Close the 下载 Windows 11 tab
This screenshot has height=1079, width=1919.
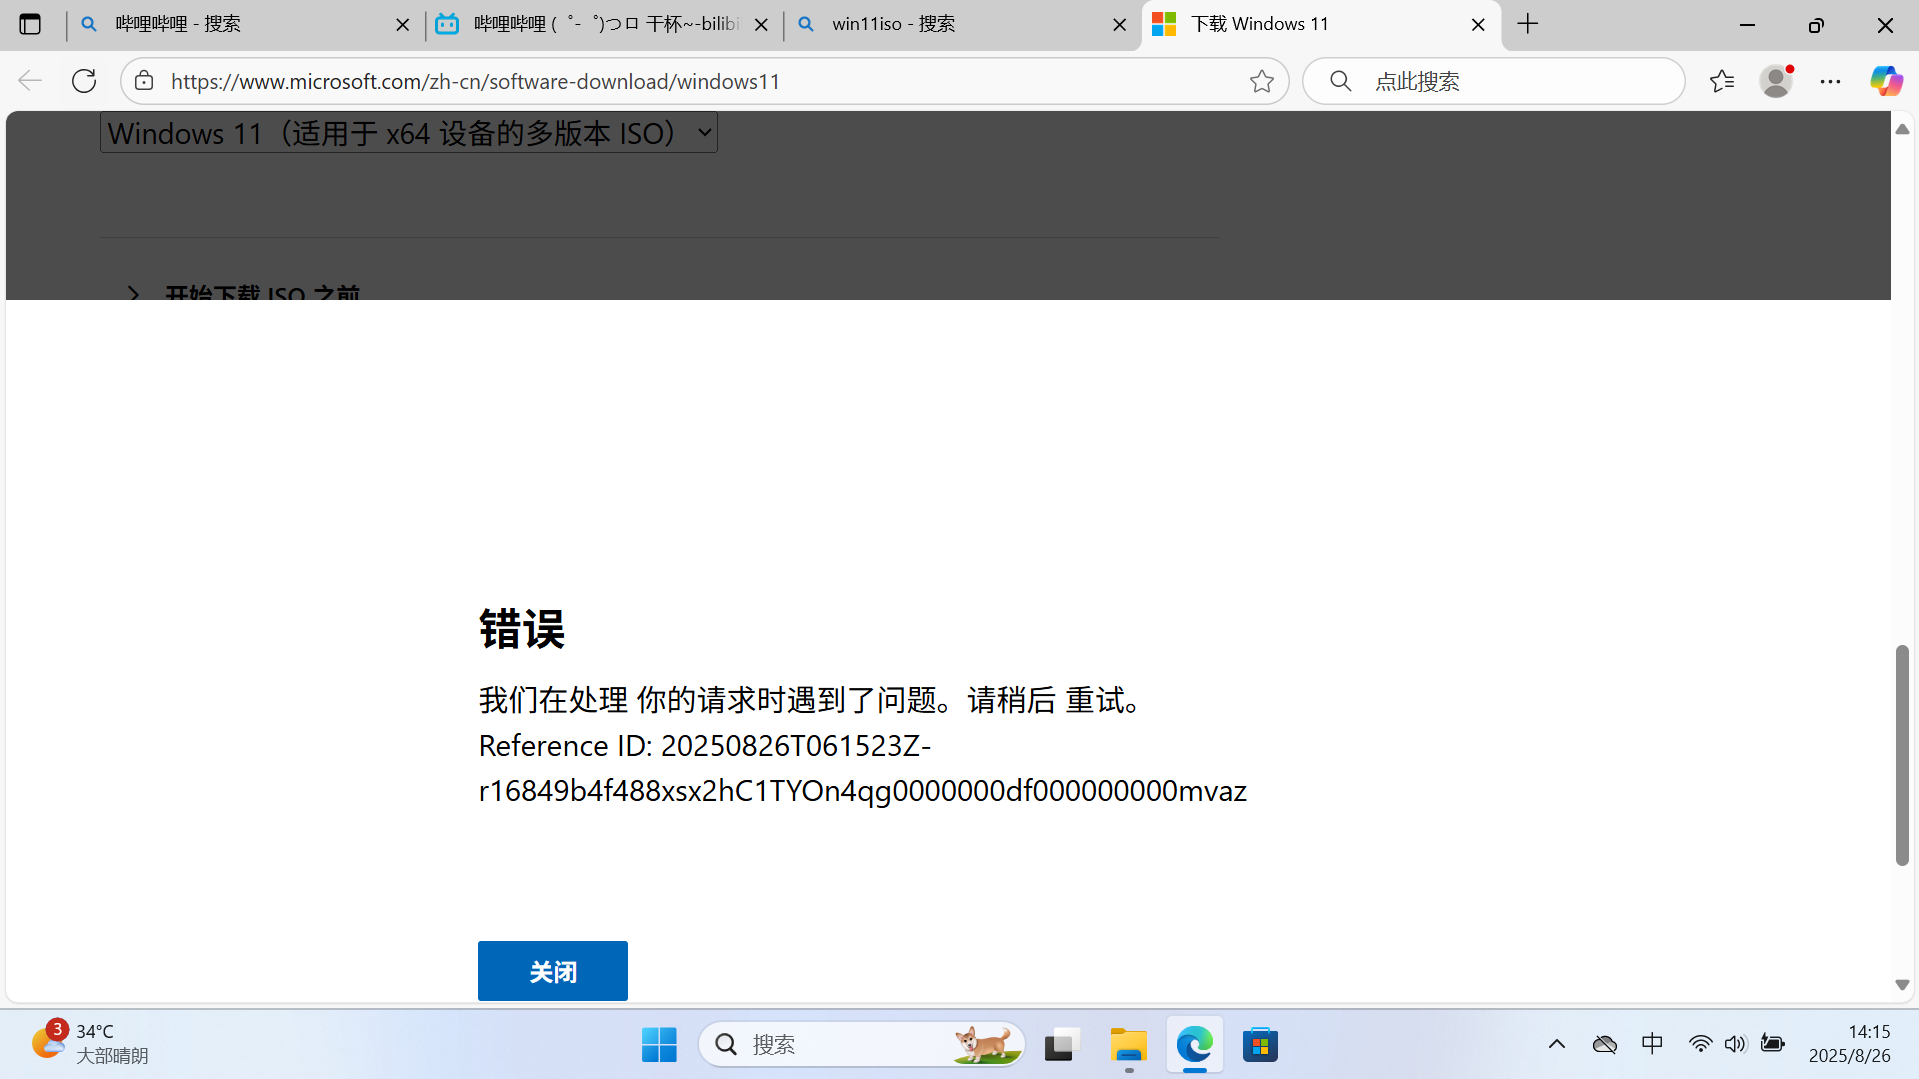coord(1478,25)
